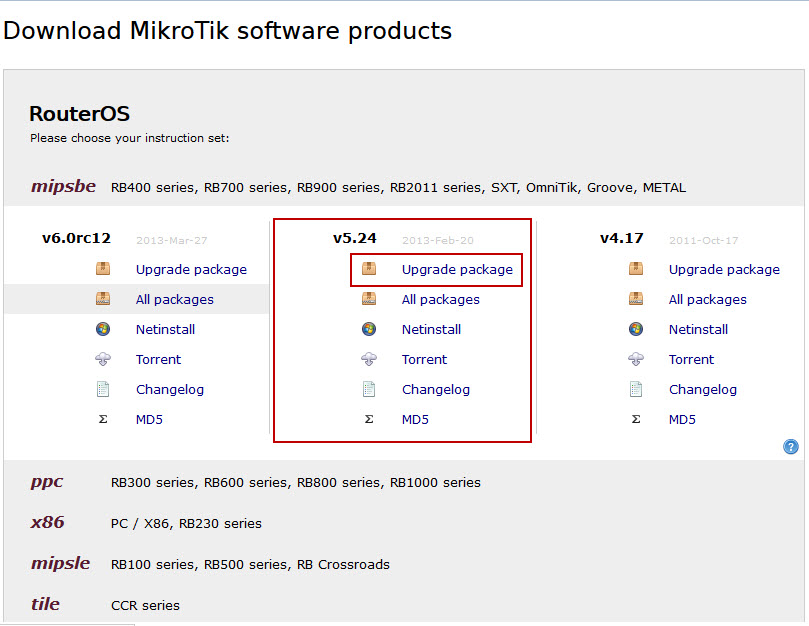Screen dimensions: 809x626
Task: Get the v6.0rc12 Torrent link
Action: coord(158,359)
